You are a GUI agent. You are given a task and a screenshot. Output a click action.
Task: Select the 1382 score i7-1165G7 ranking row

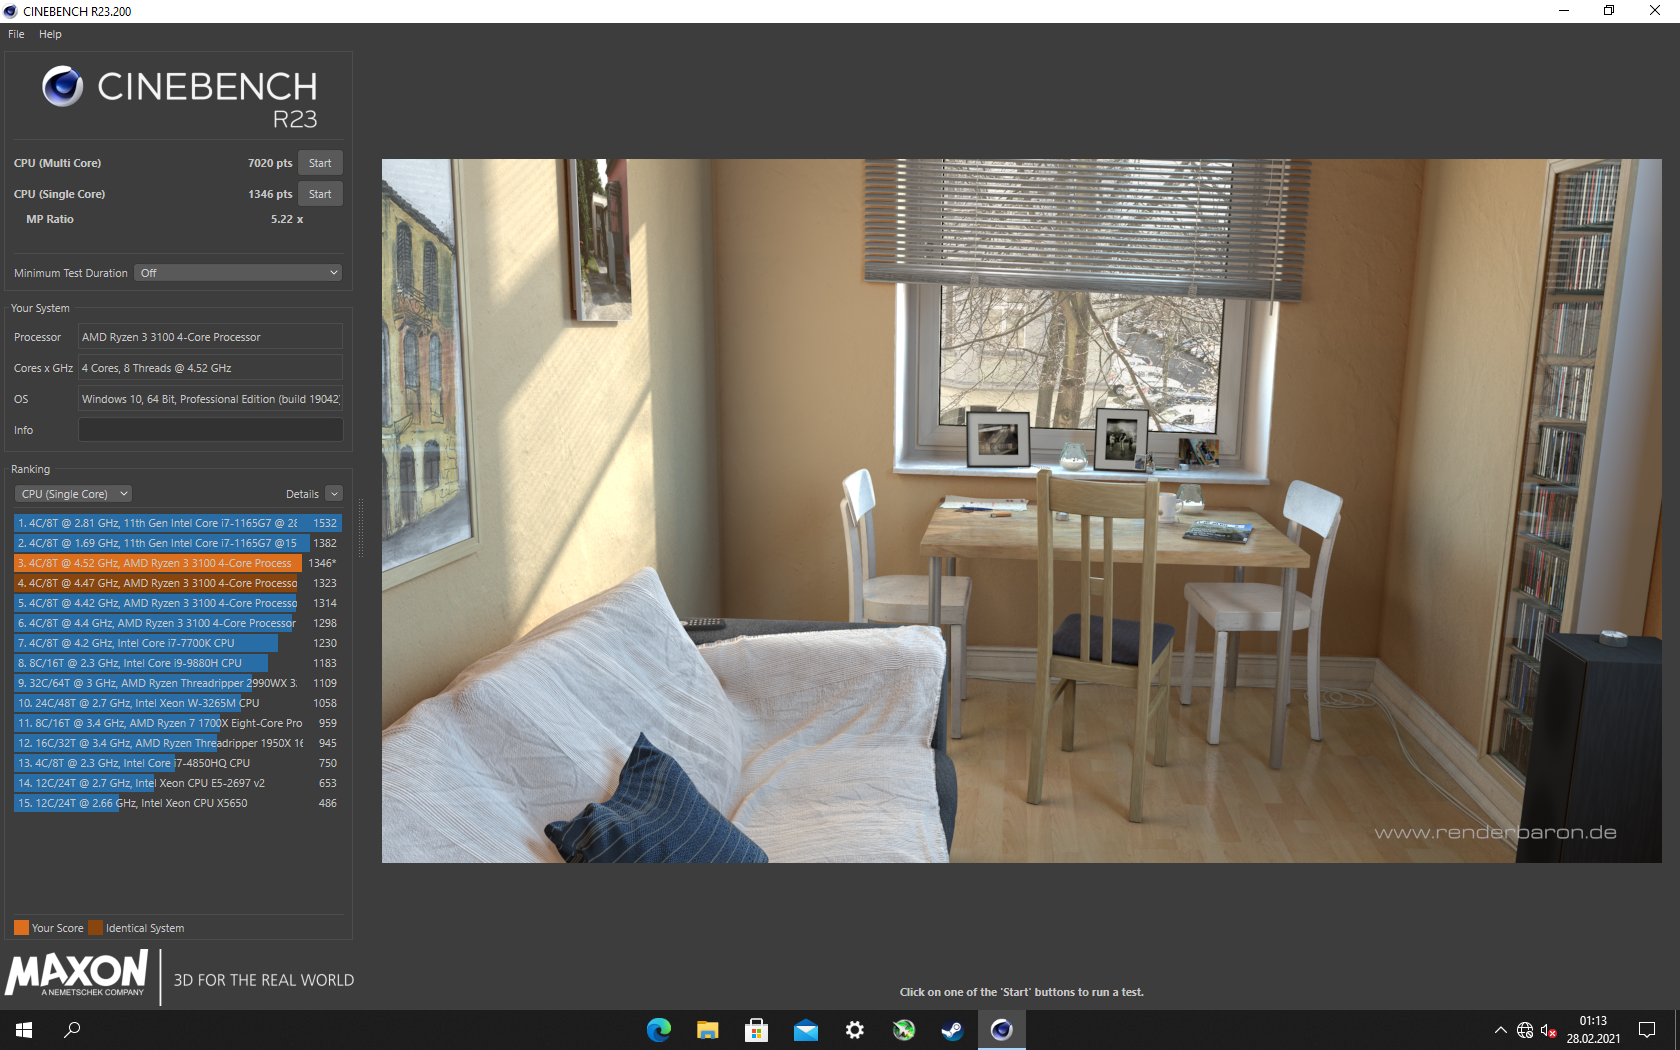pyautogui.click(x=178, y=543)
